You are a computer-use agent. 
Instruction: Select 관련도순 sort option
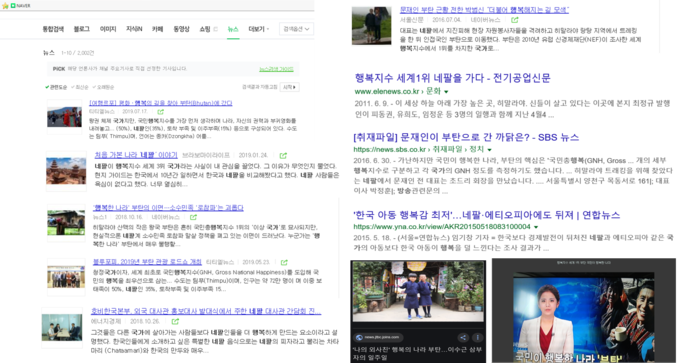[x=56, y=87]
